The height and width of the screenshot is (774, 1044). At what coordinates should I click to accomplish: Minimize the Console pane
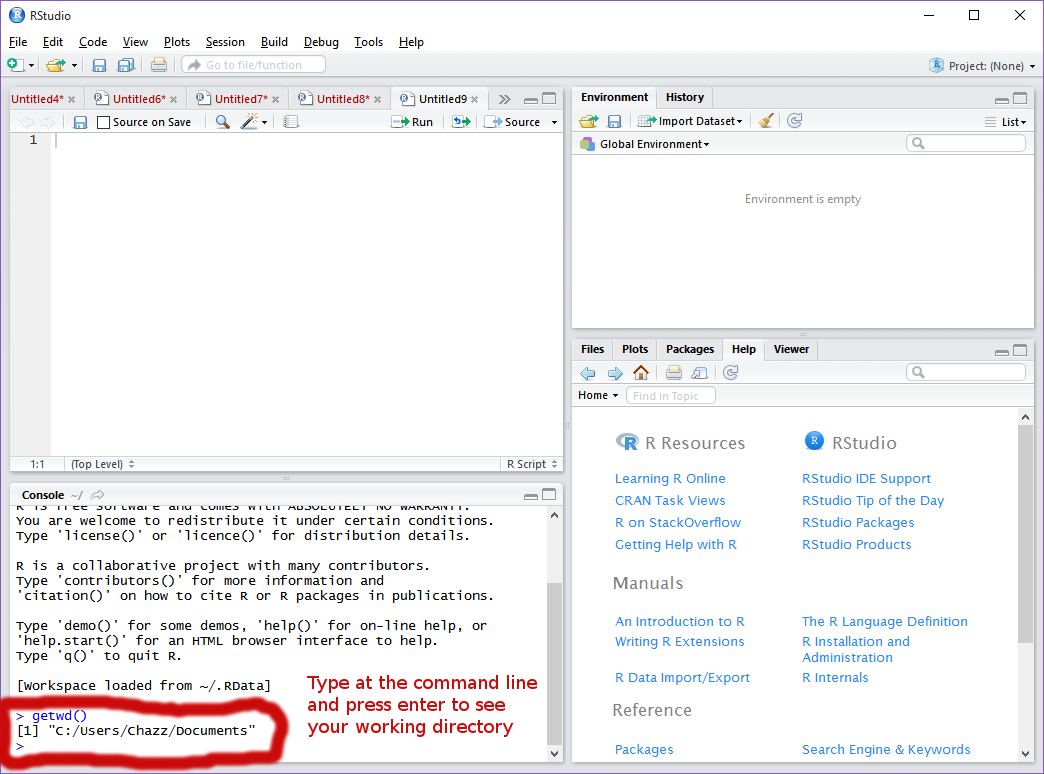click(x=531, y=496)
